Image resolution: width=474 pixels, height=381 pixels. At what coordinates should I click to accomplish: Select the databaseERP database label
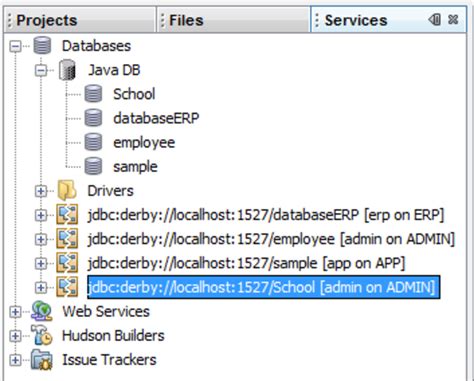156,118
